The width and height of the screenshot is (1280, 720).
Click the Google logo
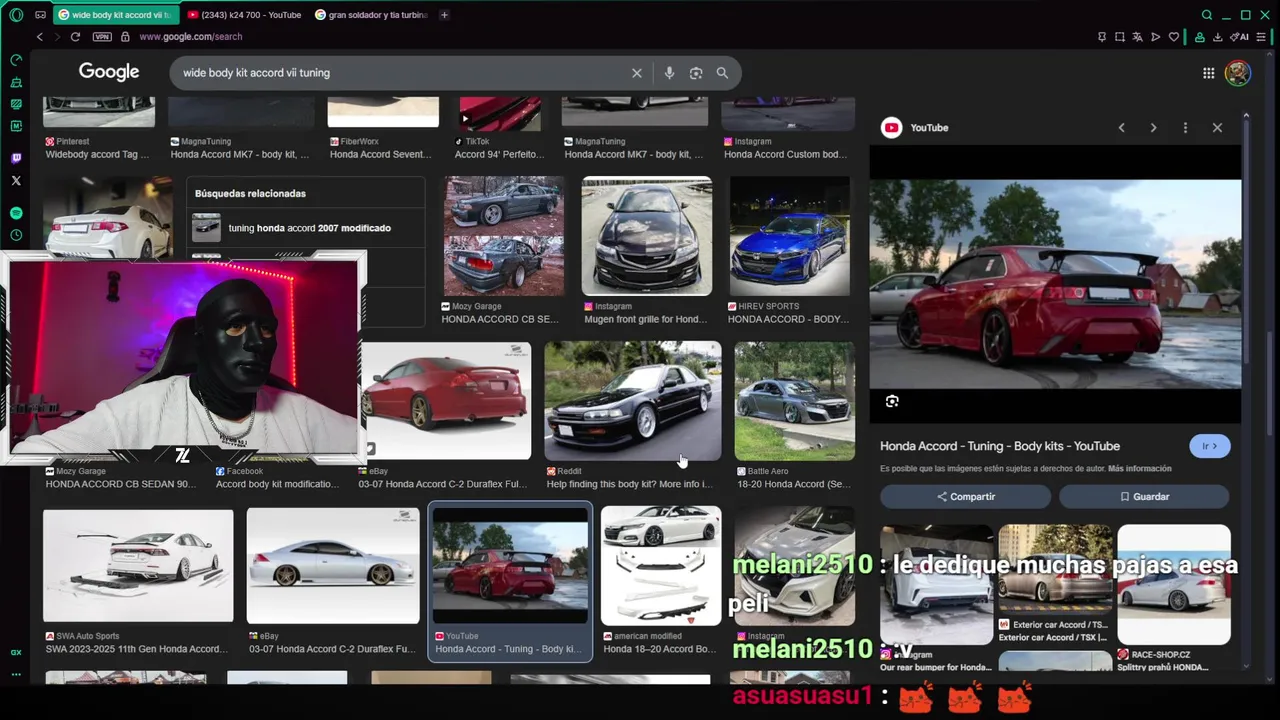109,72
